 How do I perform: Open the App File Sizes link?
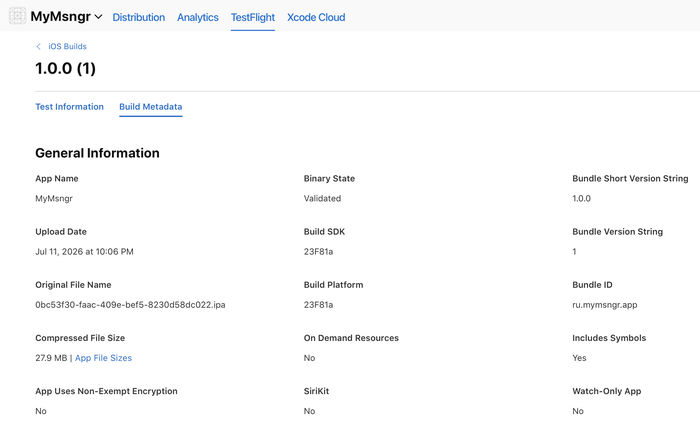click(x=103, y=358)
